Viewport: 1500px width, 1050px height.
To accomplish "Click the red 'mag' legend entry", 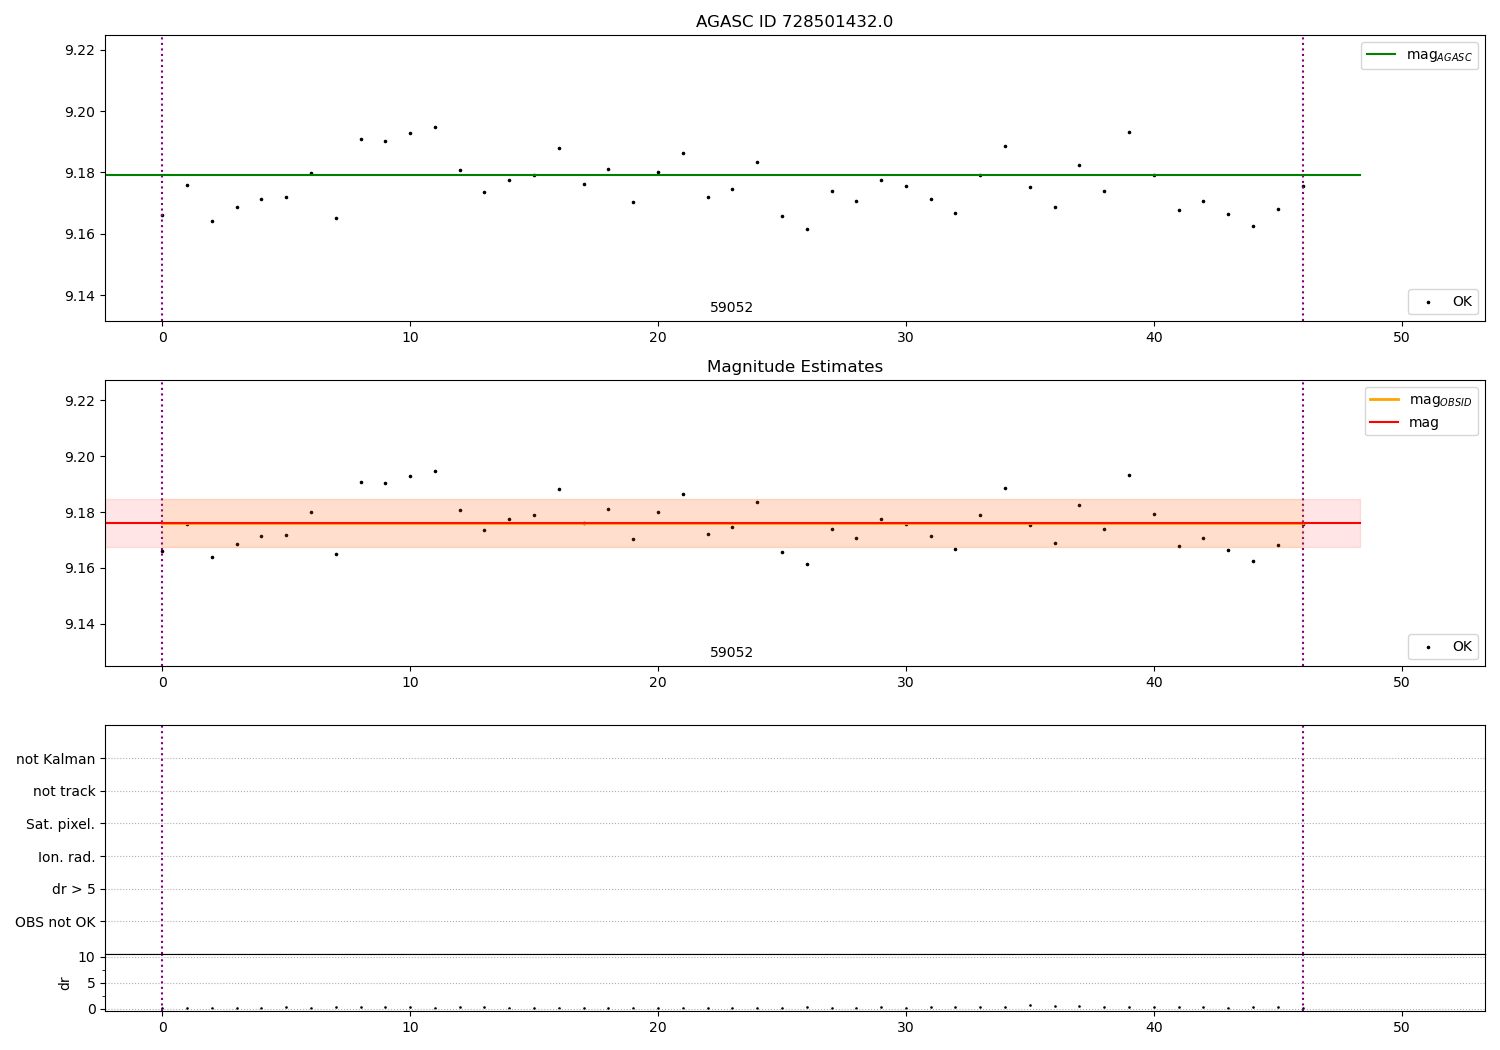I will (x=1404, y=422).
